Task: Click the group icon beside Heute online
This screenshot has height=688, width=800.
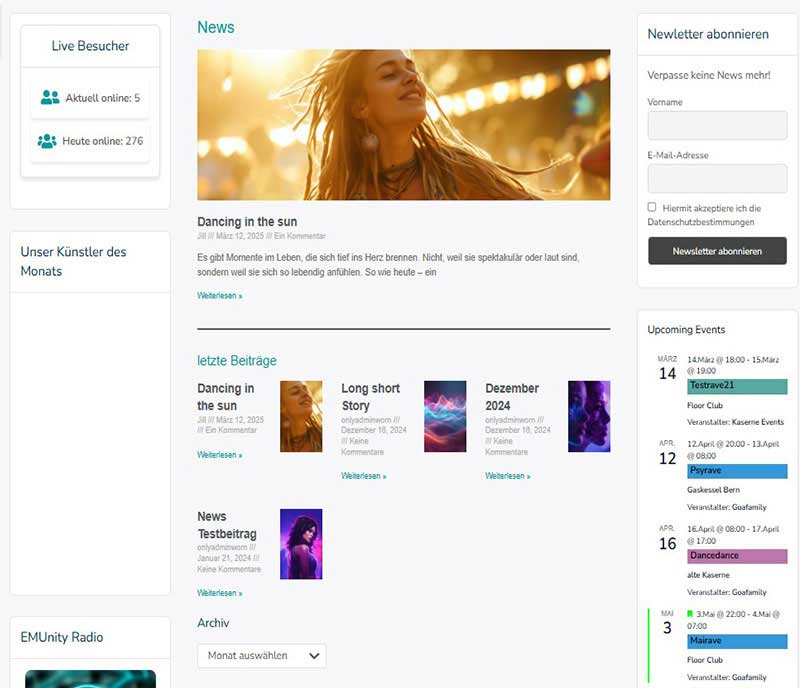Action: click(x=47, y=141)
